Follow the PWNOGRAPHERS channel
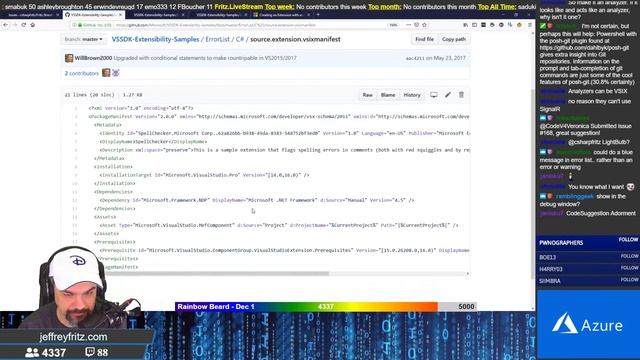Screen dimensions: 640x360 (x=628, y=240)
